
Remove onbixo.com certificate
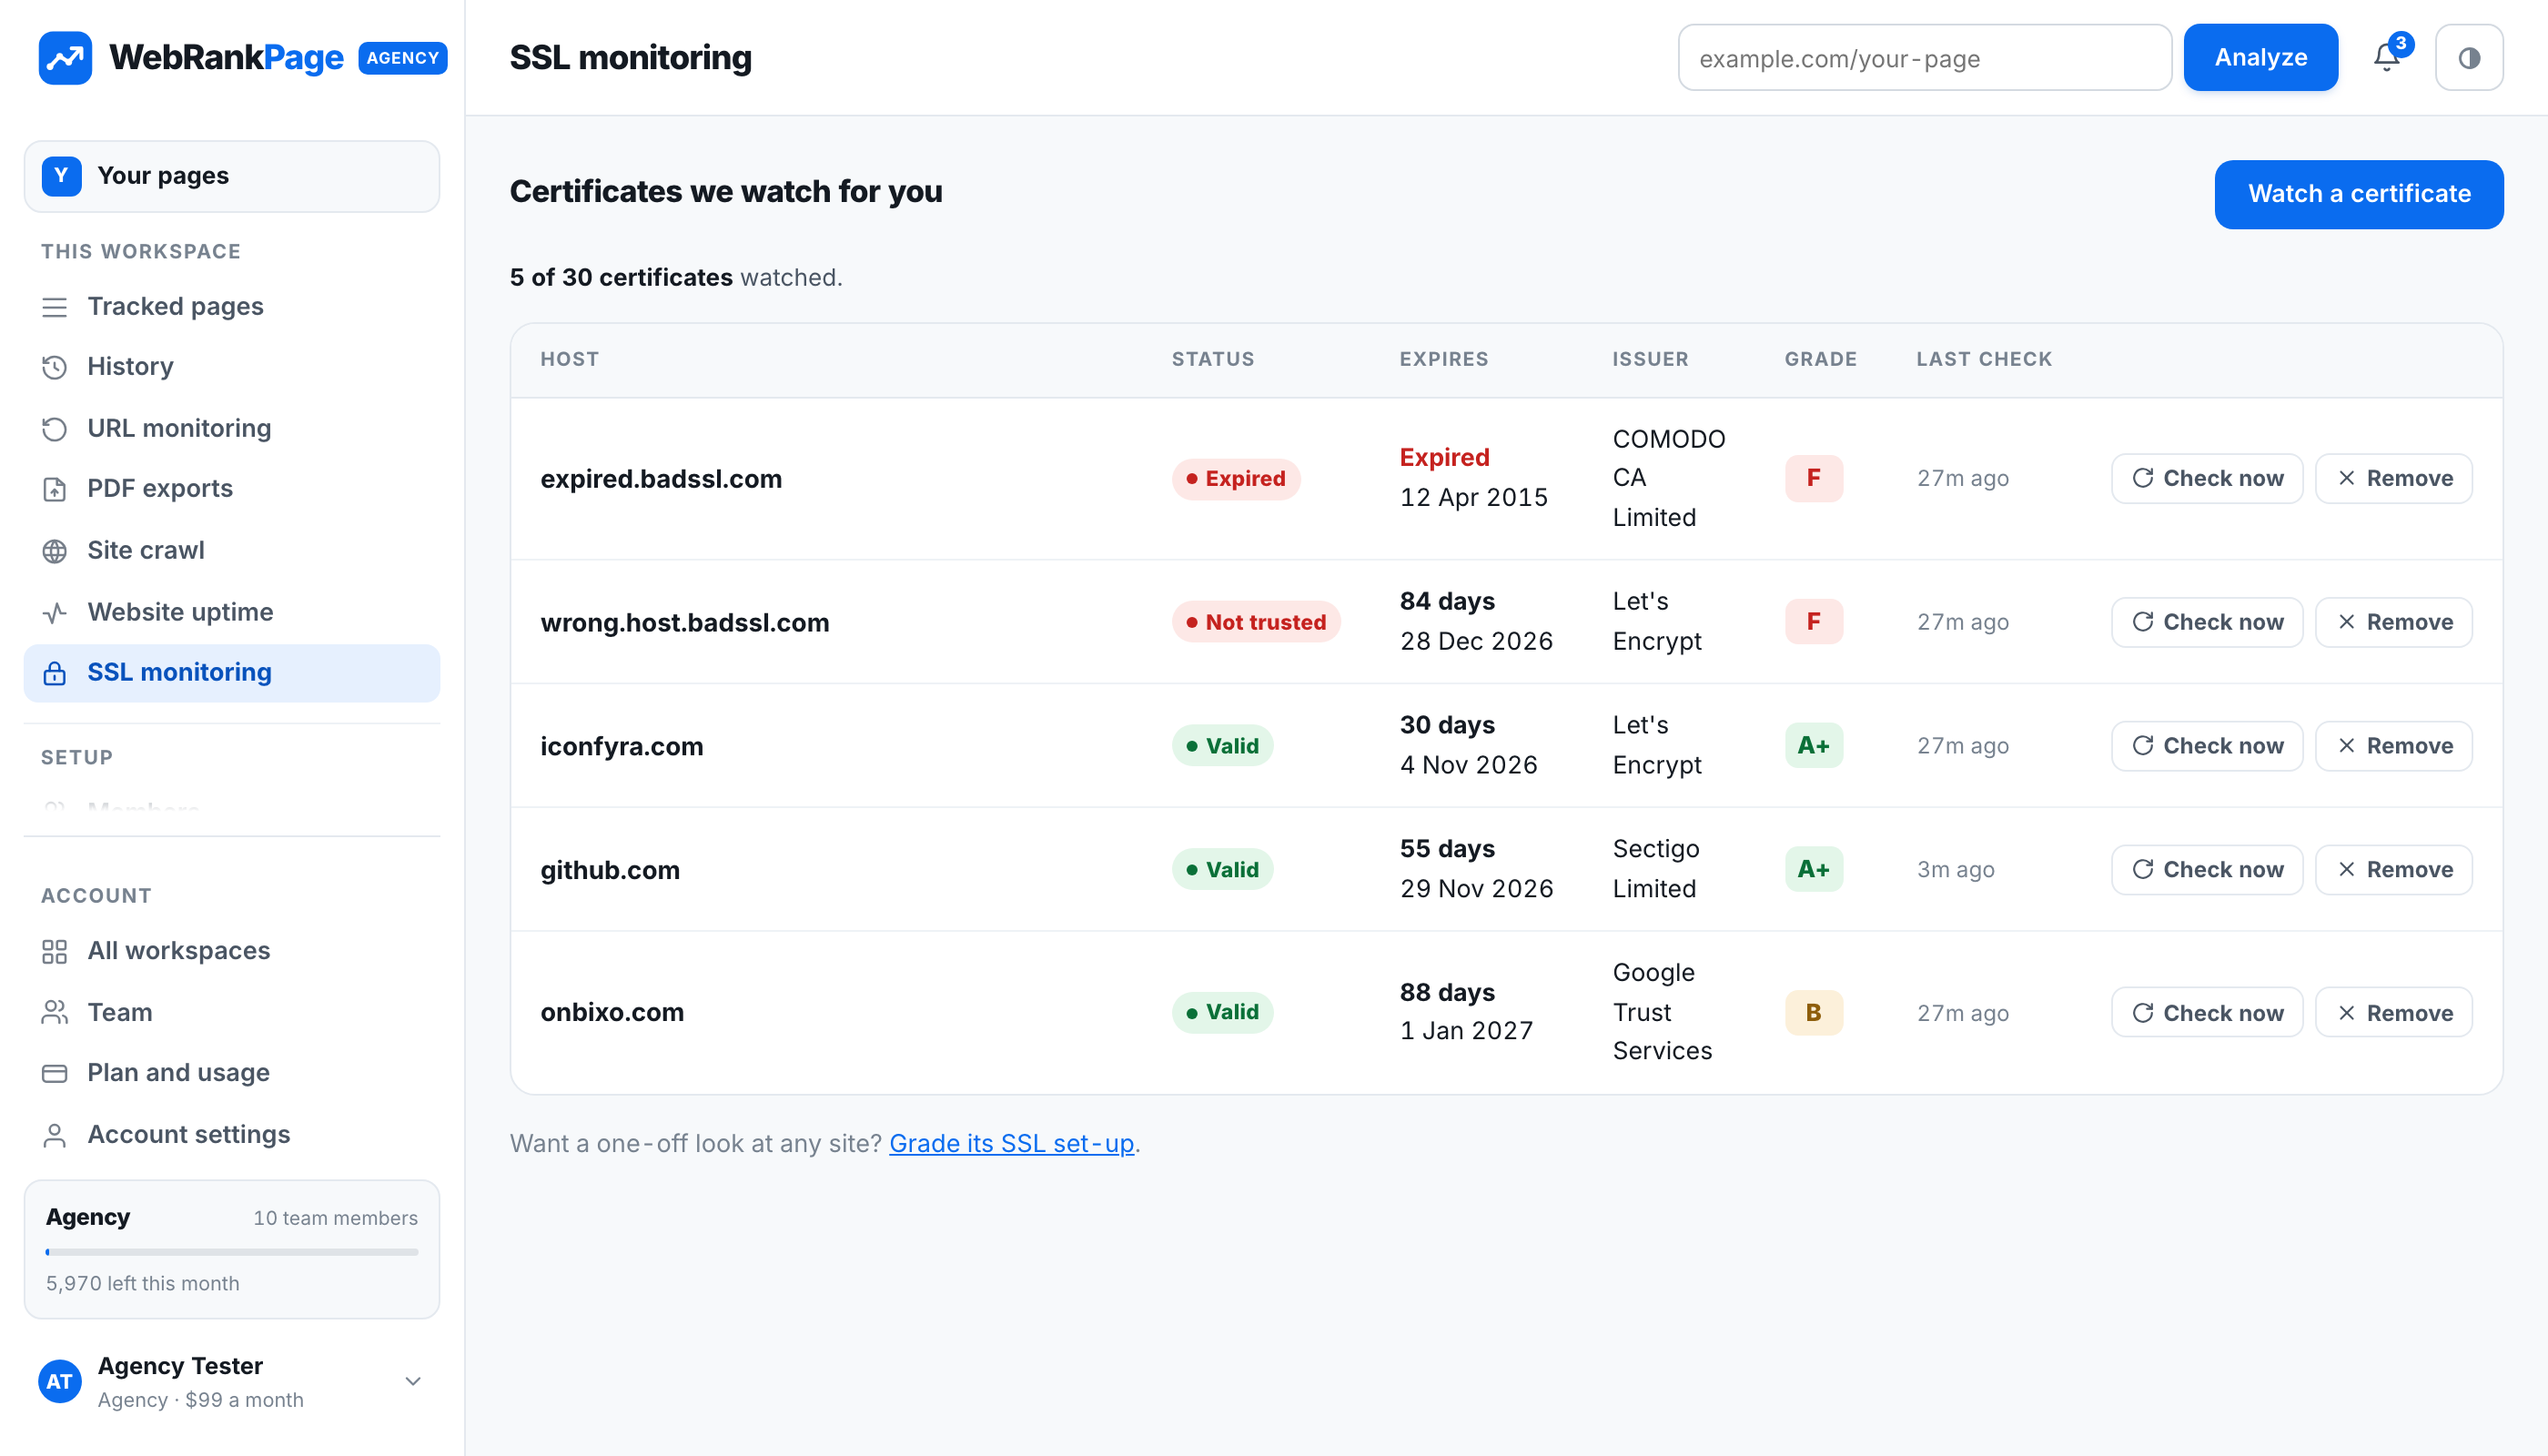2394,1013
